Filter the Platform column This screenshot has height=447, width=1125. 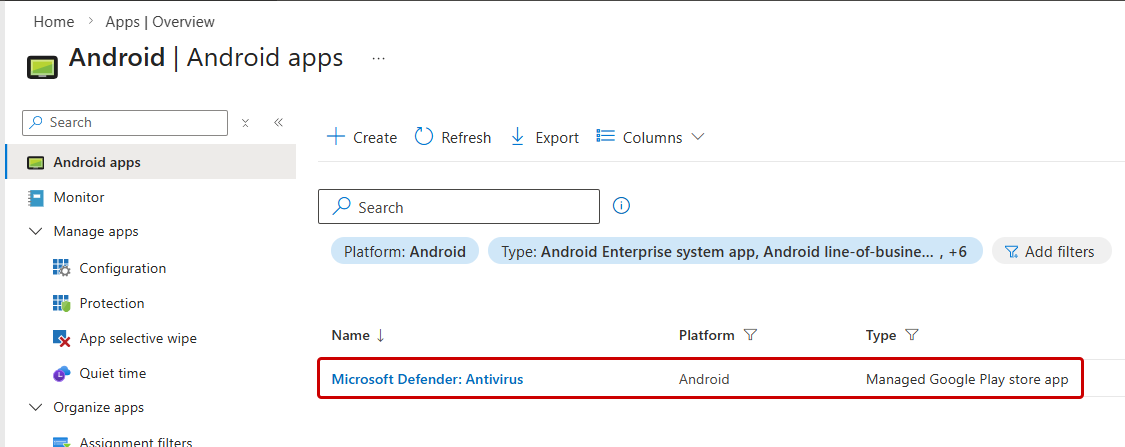click(750, 335)
